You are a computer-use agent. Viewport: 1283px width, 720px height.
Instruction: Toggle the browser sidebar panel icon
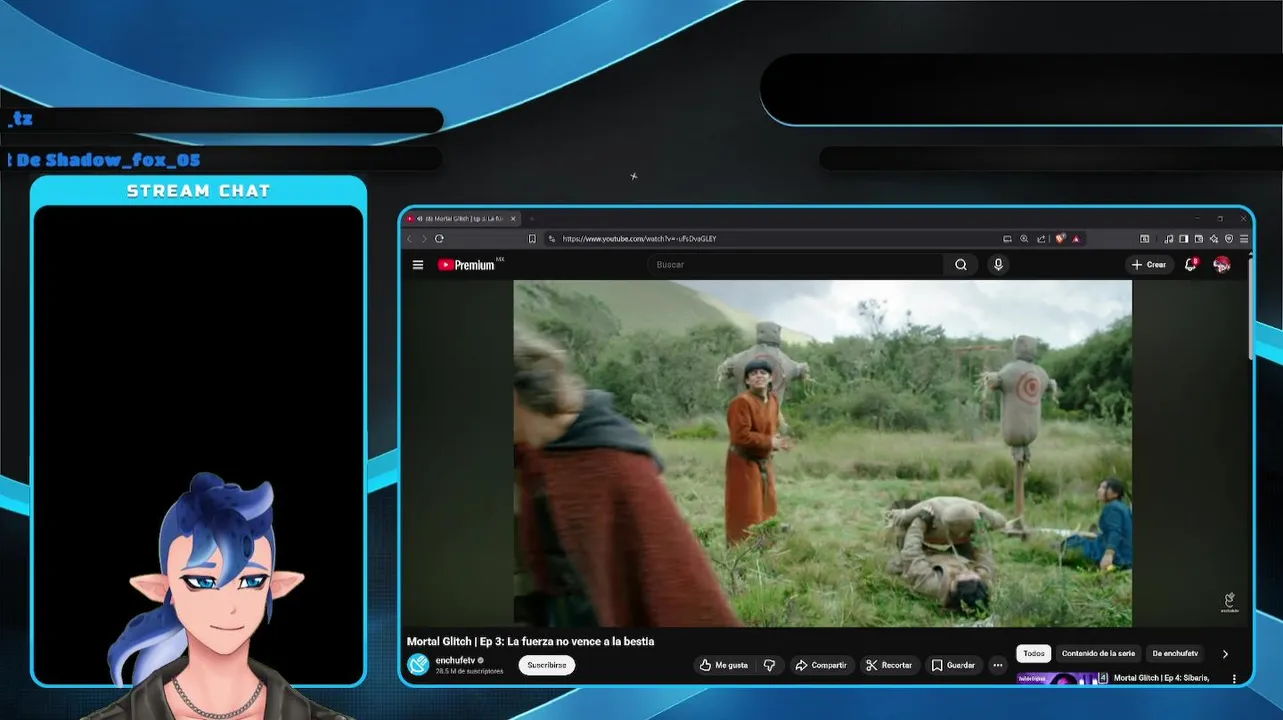(x=1183, y=239)
